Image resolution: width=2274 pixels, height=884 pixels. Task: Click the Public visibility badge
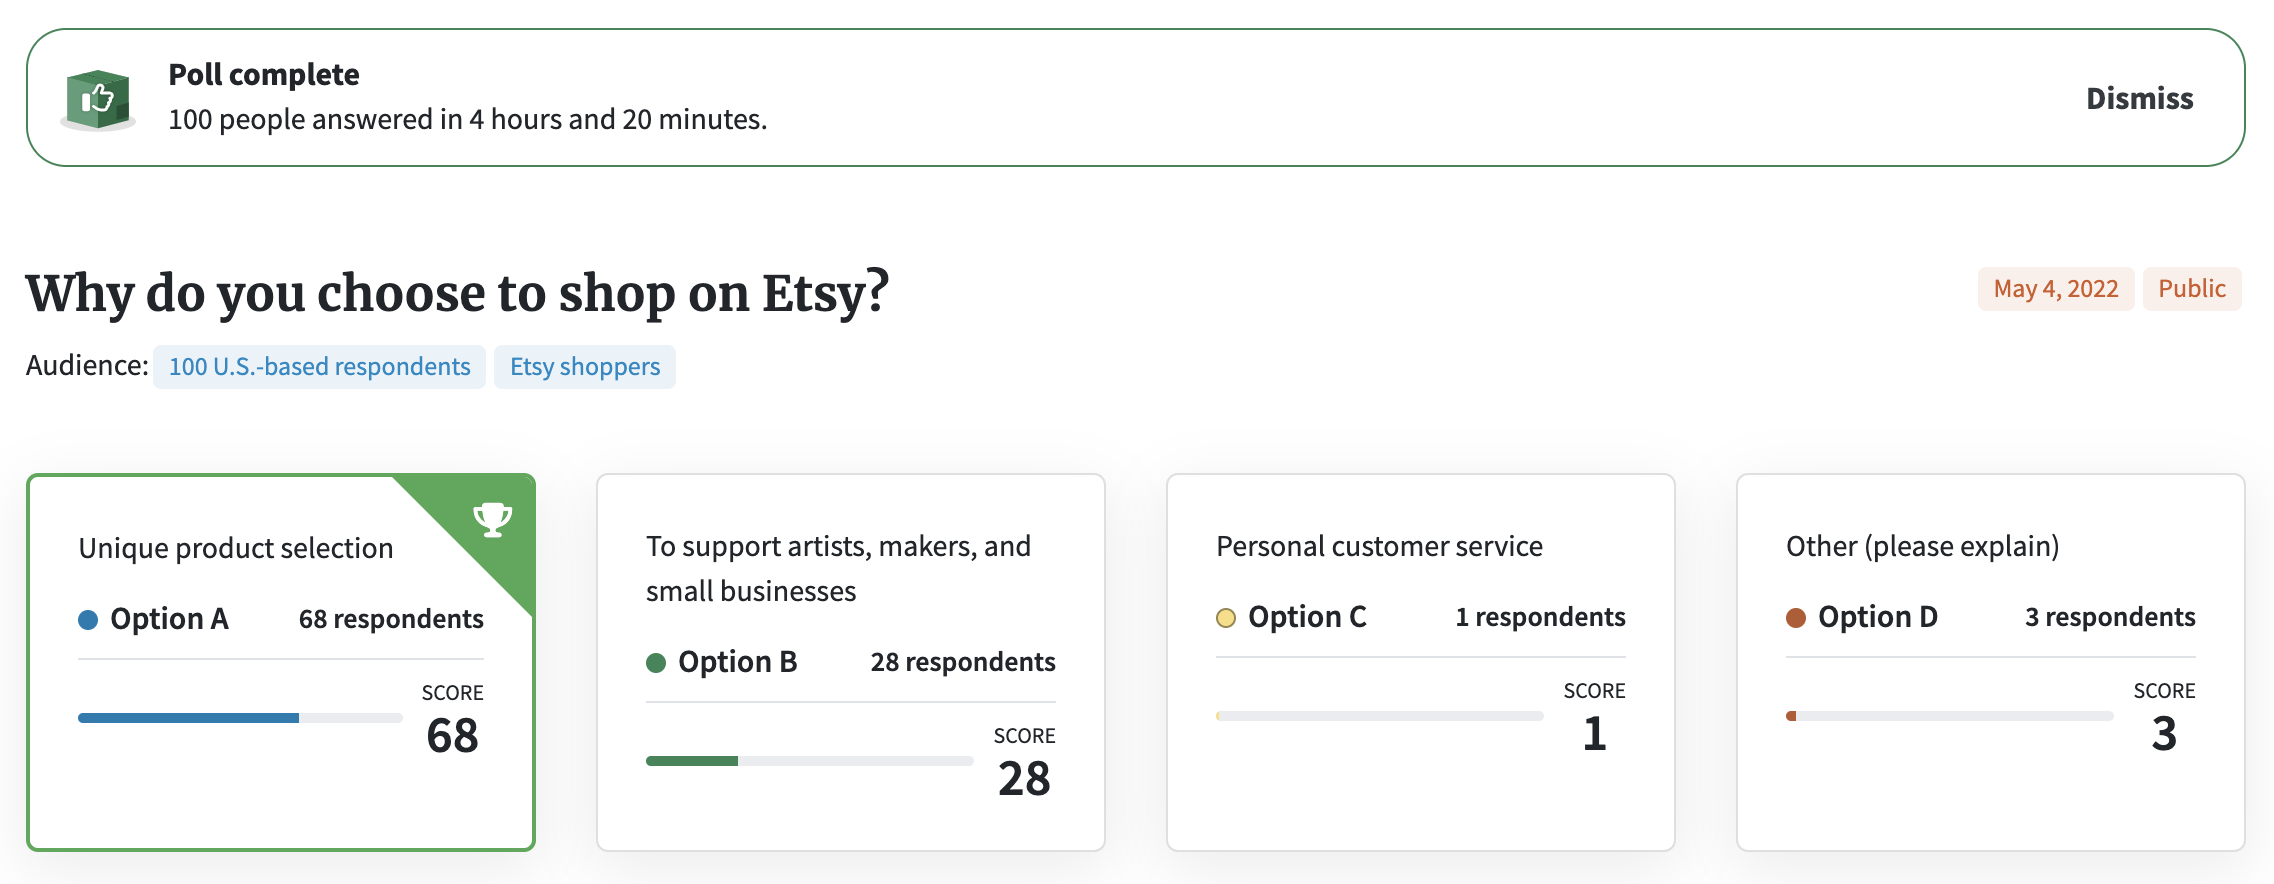(2192, 289)
